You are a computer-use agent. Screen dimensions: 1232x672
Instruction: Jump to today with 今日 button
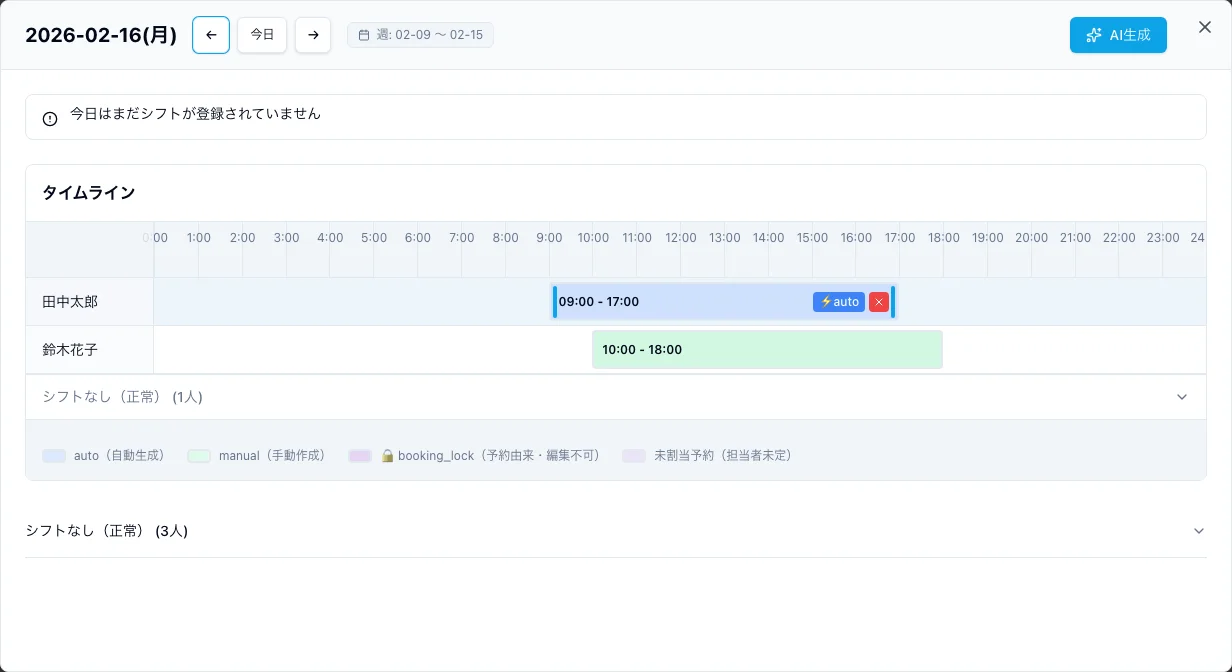pos(262,35)
